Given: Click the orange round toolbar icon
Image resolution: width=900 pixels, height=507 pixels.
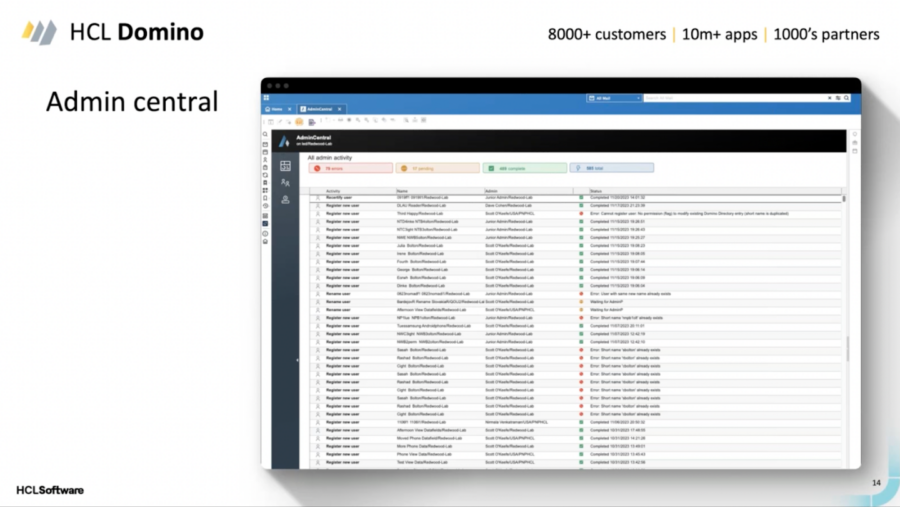Looking at the screenshot, I should click(299, 121).
